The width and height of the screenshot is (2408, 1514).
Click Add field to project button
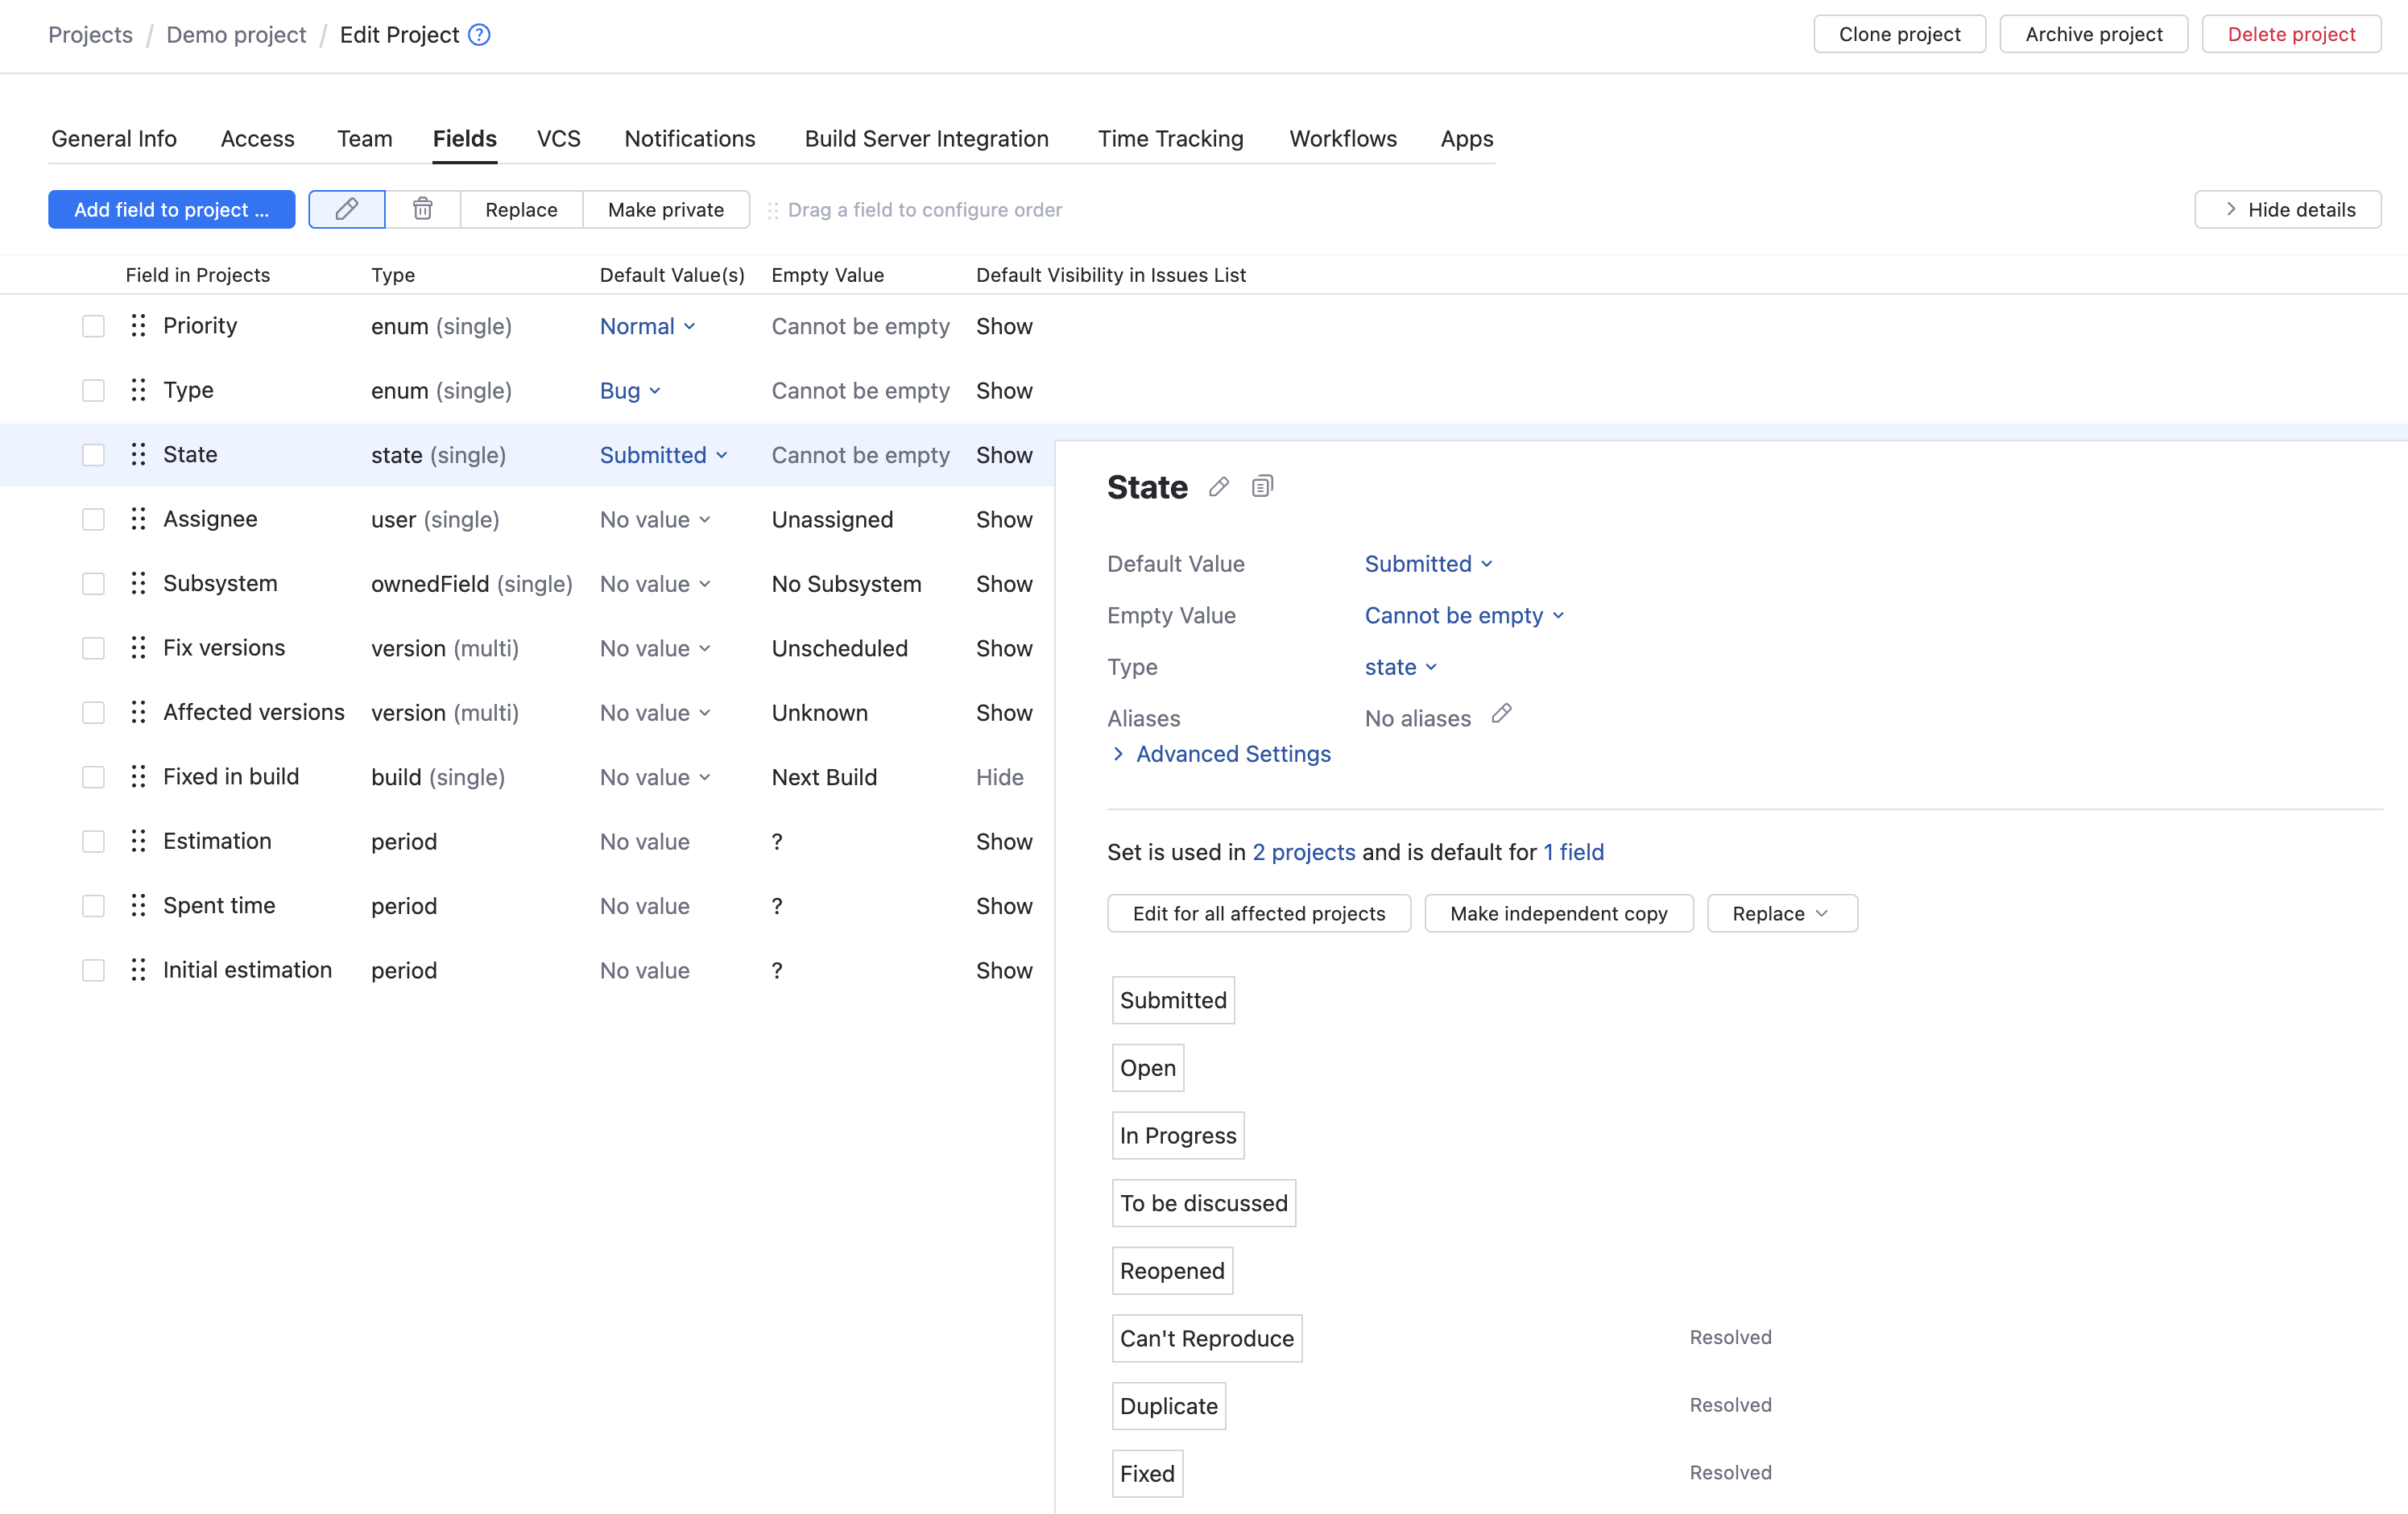[x=171, y=210]
